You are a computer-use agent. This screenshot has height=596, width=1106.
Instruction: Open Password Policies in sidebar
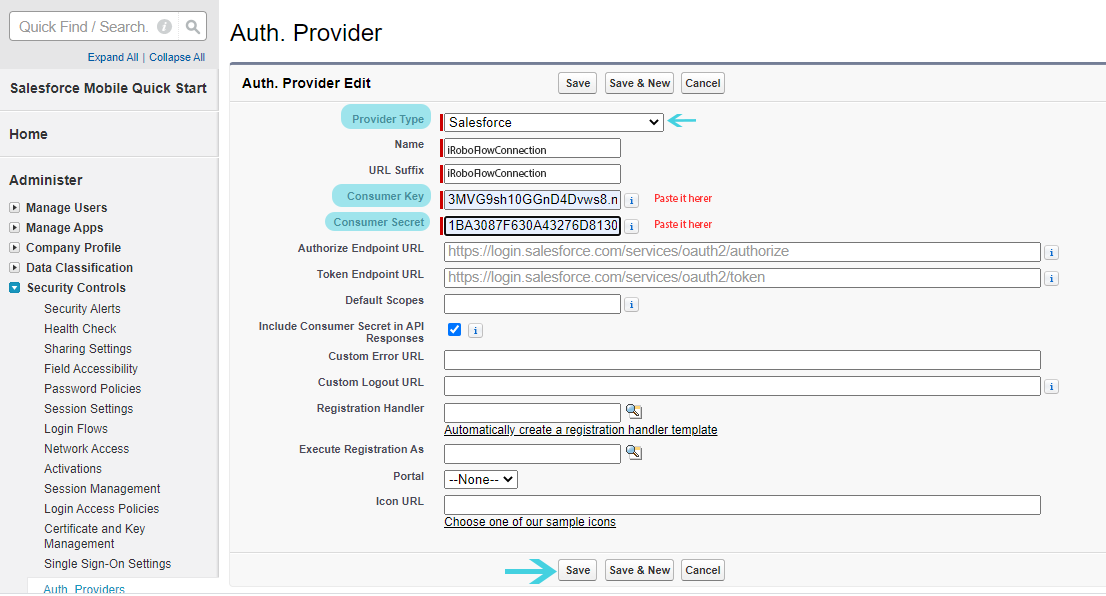click(x=92, y=388)
